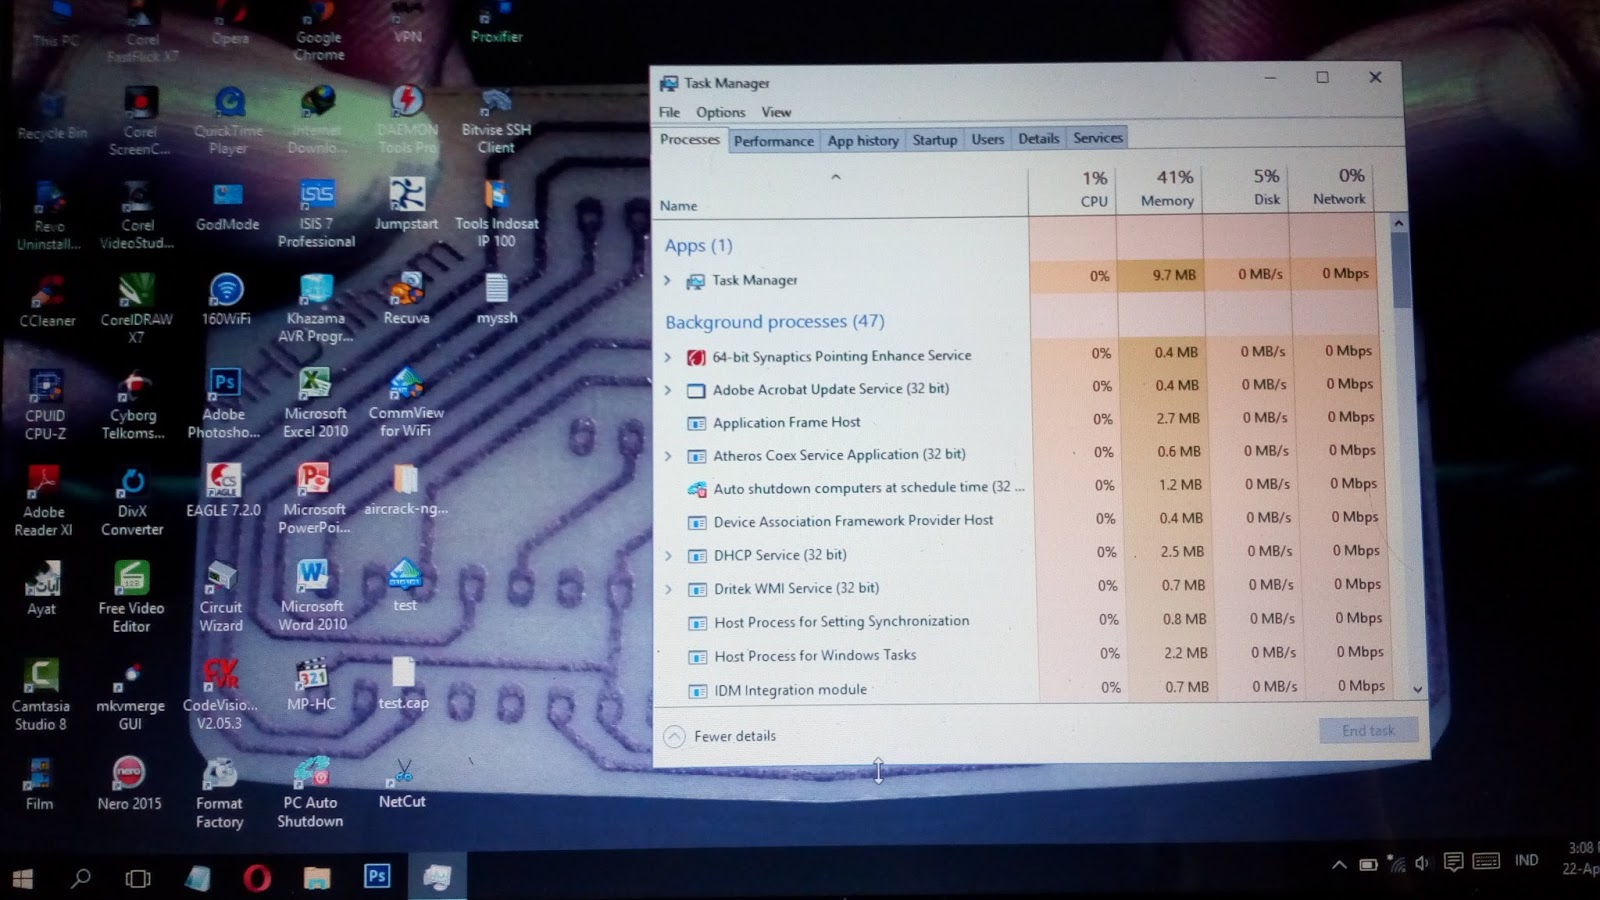The image size is (1600, 900).
Task: Open the NetCut desktop shortcut
Action: pos(402,783)
